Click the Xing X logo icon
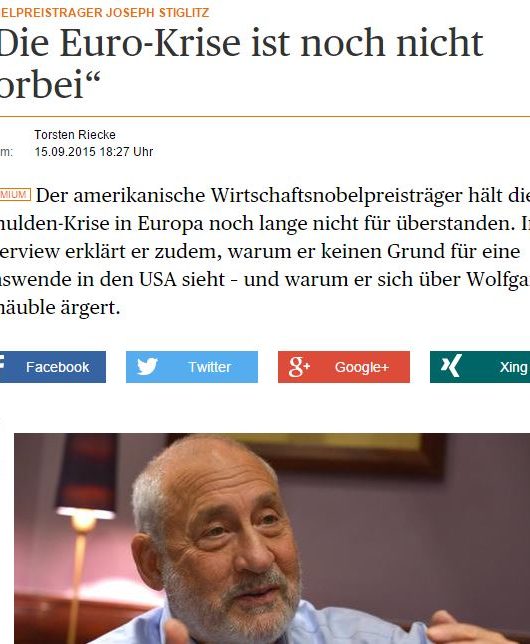530x644 pixels. 451,366
